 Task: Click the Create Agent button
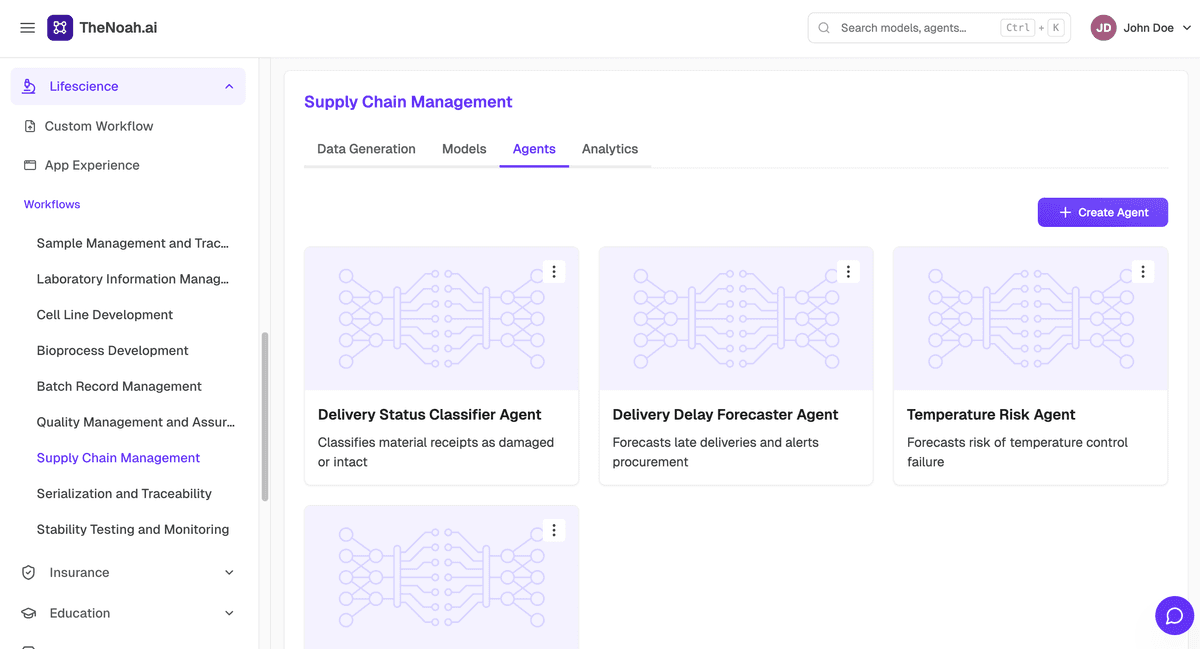[x=1102, y=212]
